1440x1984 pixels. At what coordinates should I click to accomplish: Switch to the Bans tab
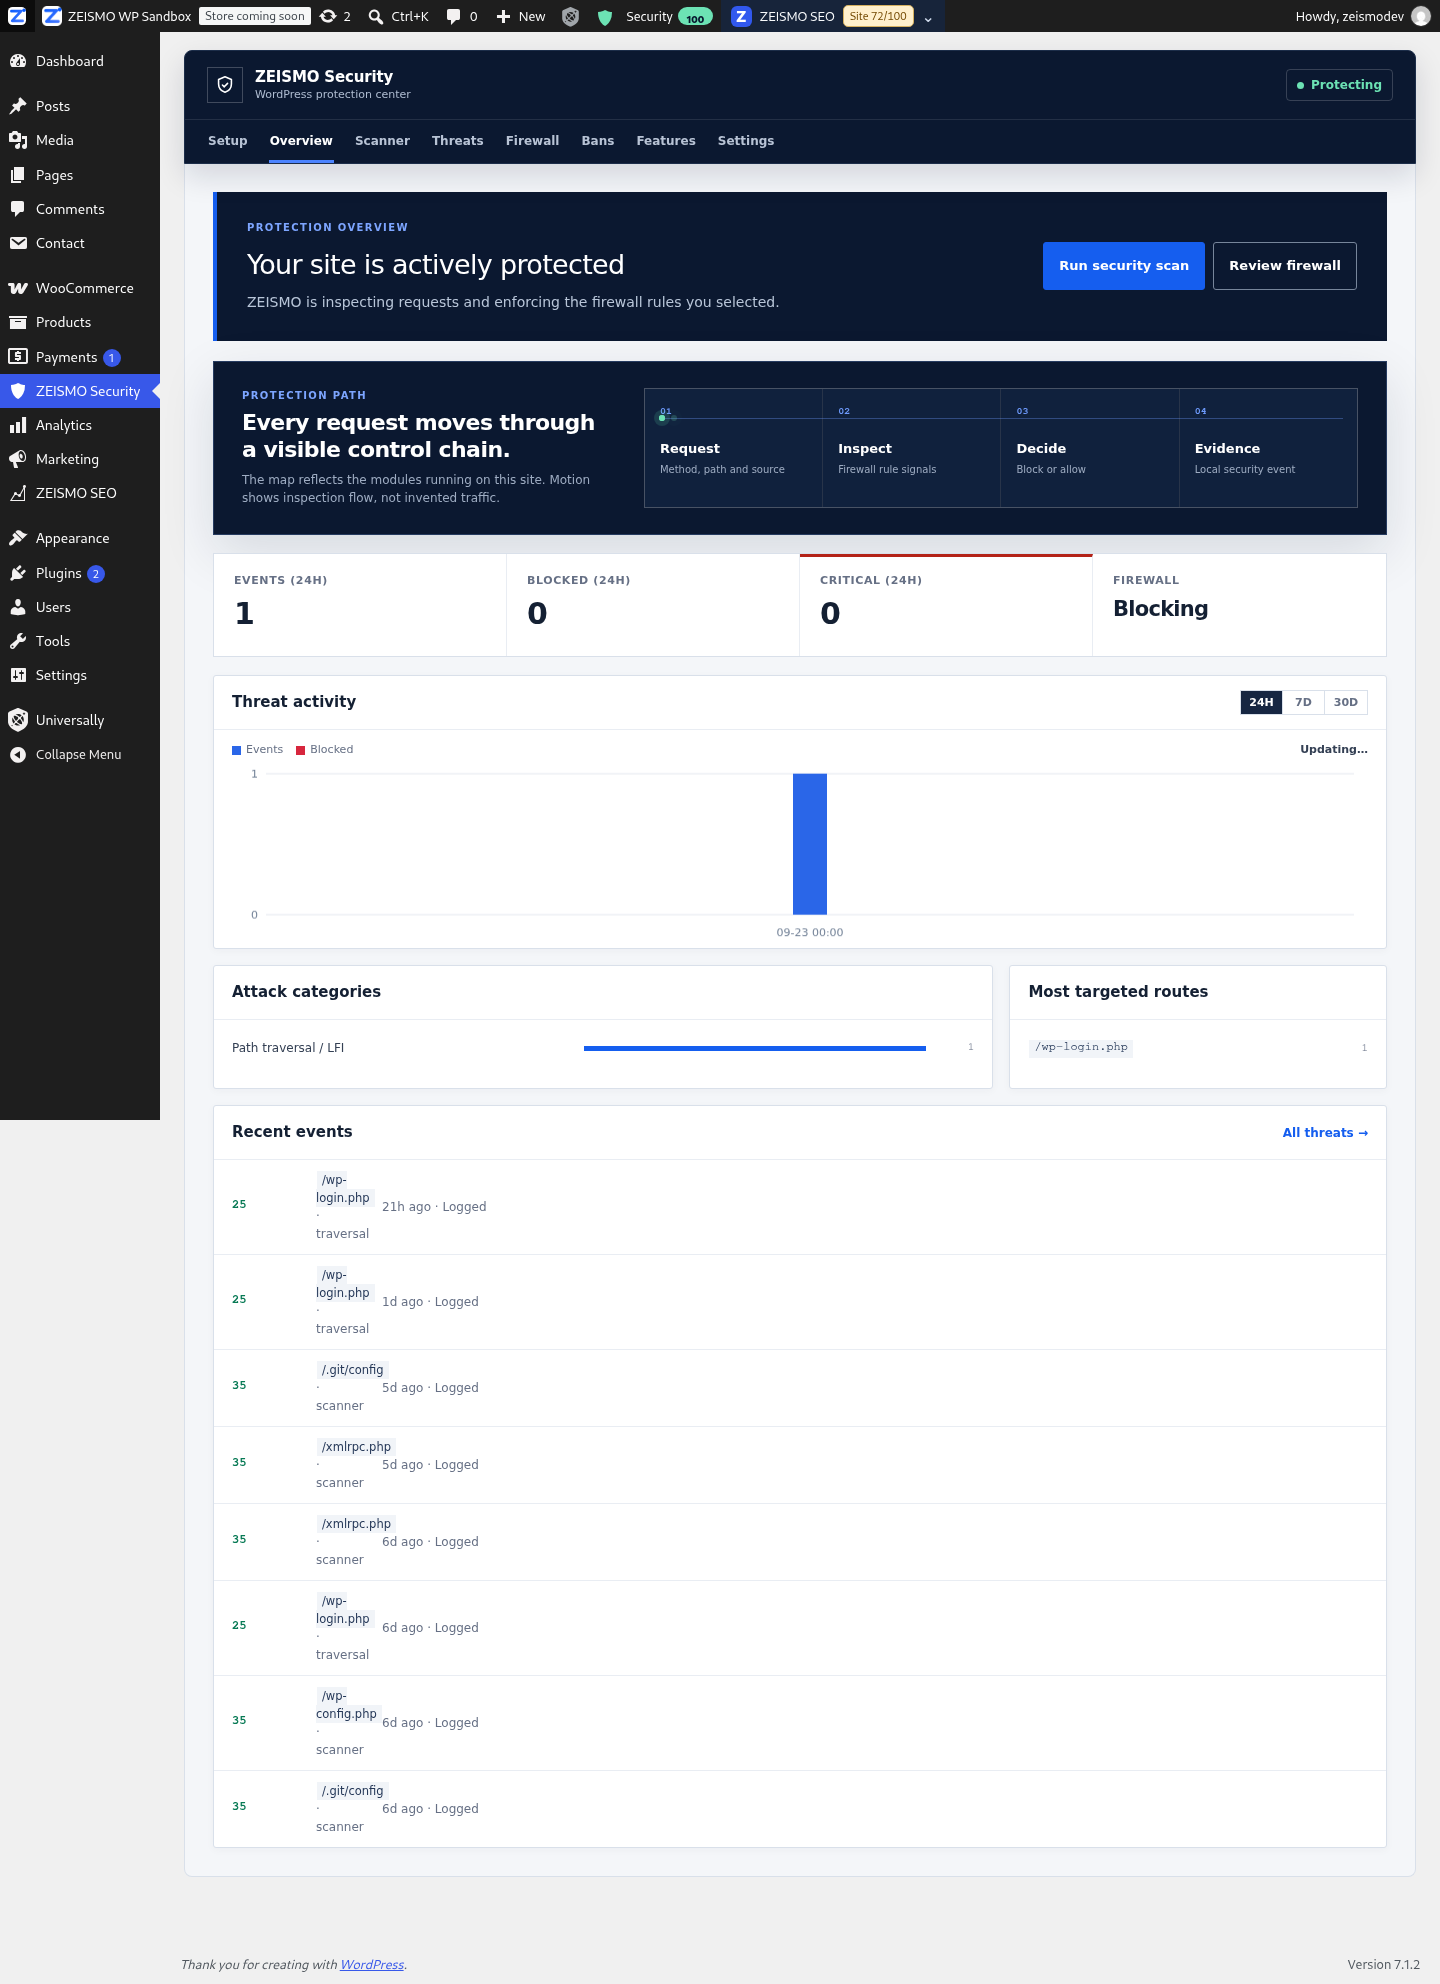(598, 141)
